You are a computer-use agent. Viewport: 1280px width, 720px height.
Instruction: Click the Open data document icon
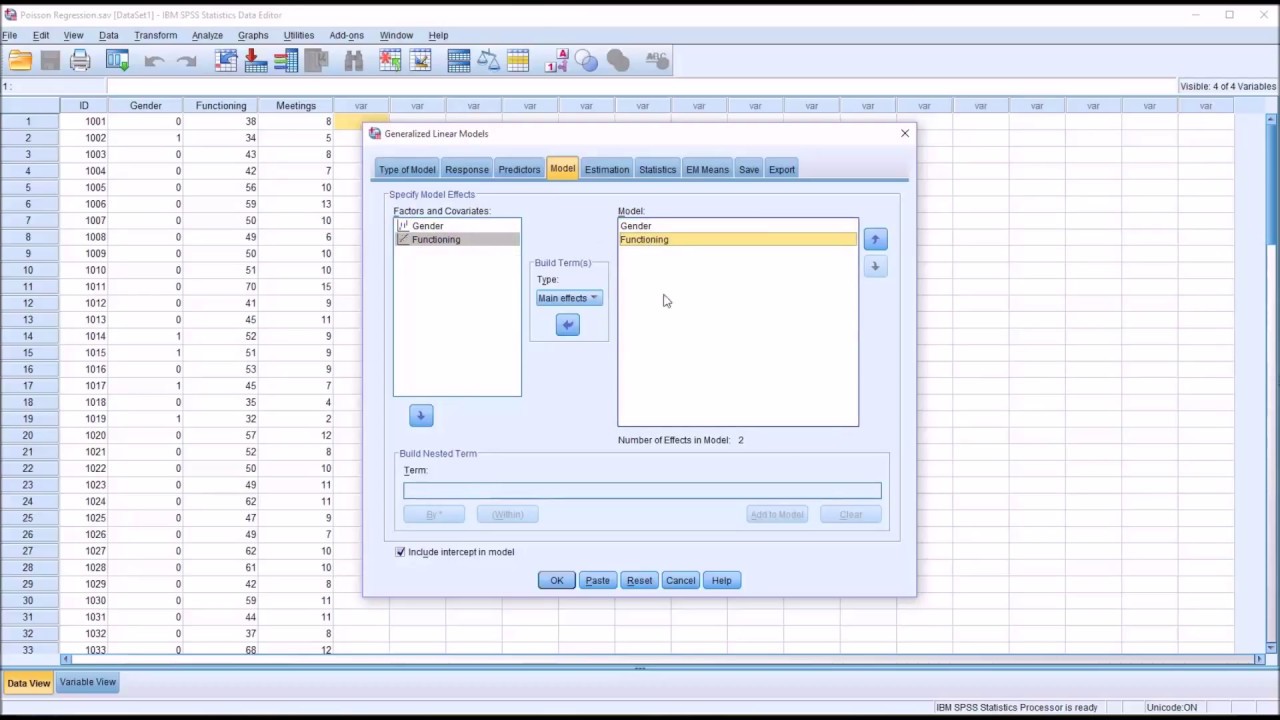coord(20,61)
